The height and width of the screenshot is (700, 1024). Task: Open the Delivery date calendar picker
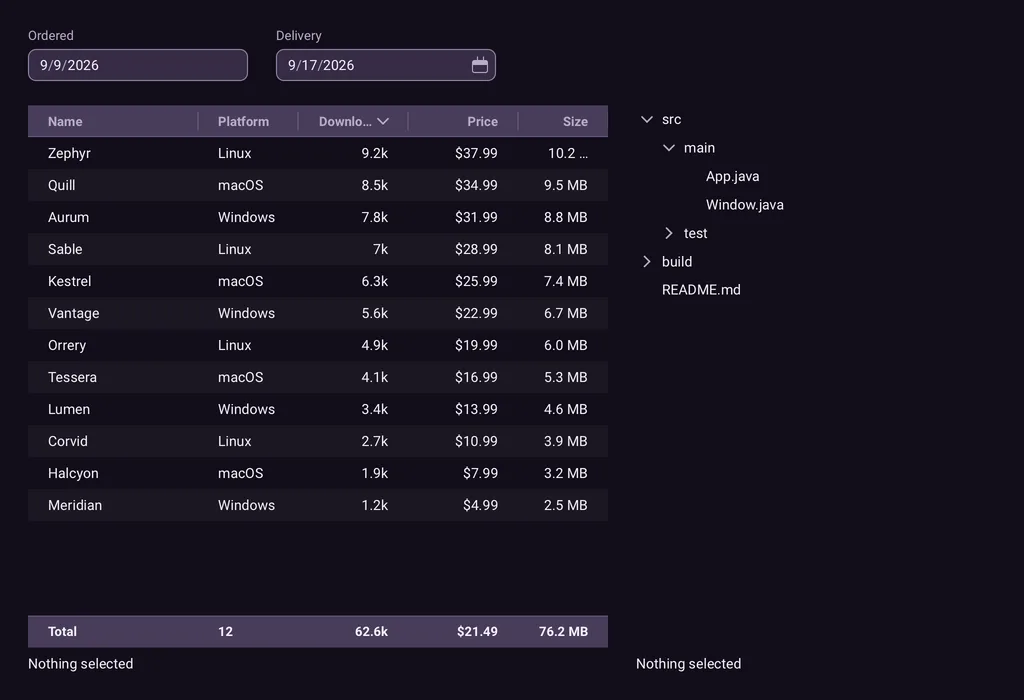(479, 65)
